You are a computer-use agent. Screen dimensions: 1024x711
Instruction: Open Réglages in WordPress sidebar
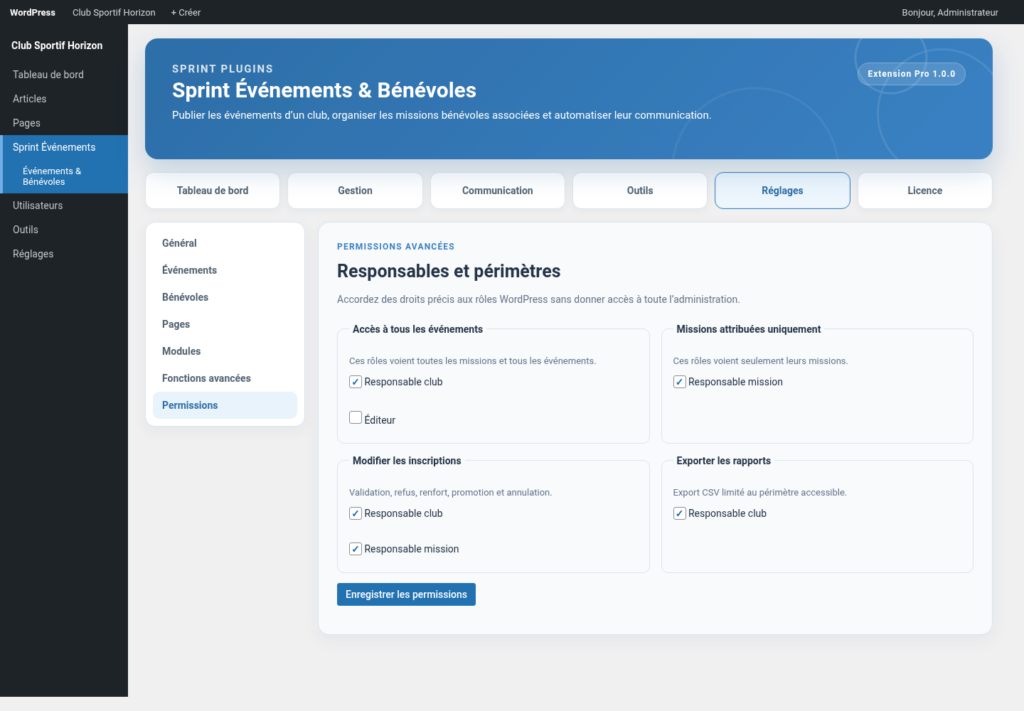click(x=64, y=253)
